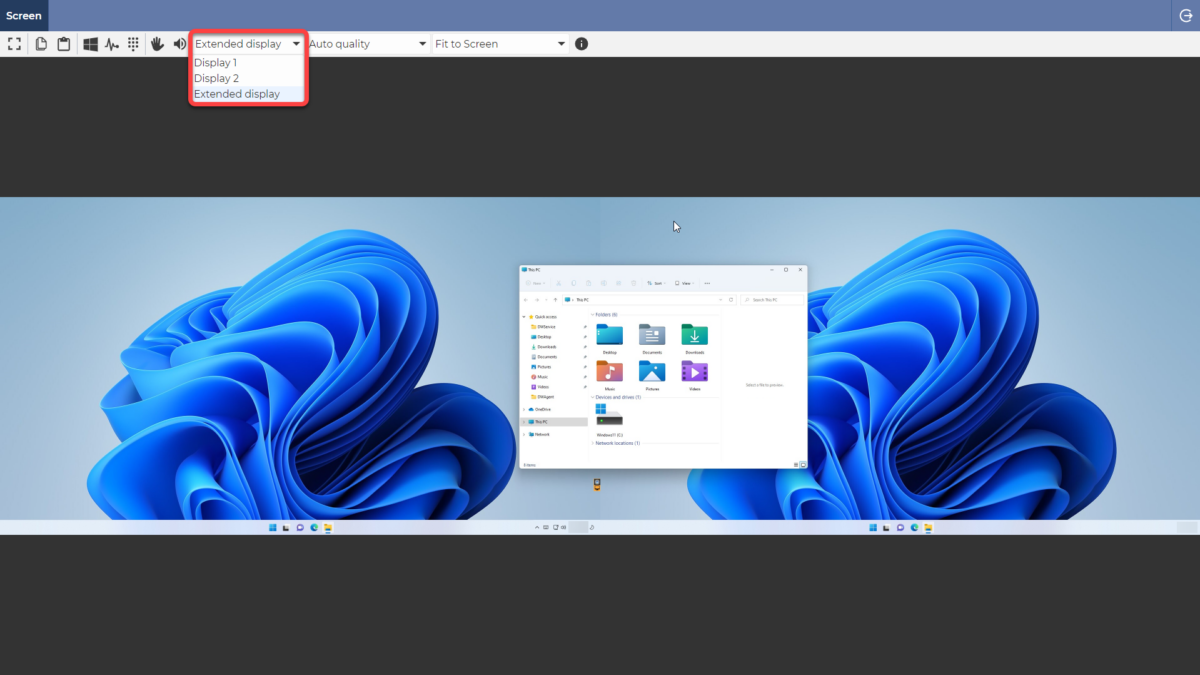Select DWAgent in the navigation pane
The image size is (1200, 675).
tap(544, 397)
